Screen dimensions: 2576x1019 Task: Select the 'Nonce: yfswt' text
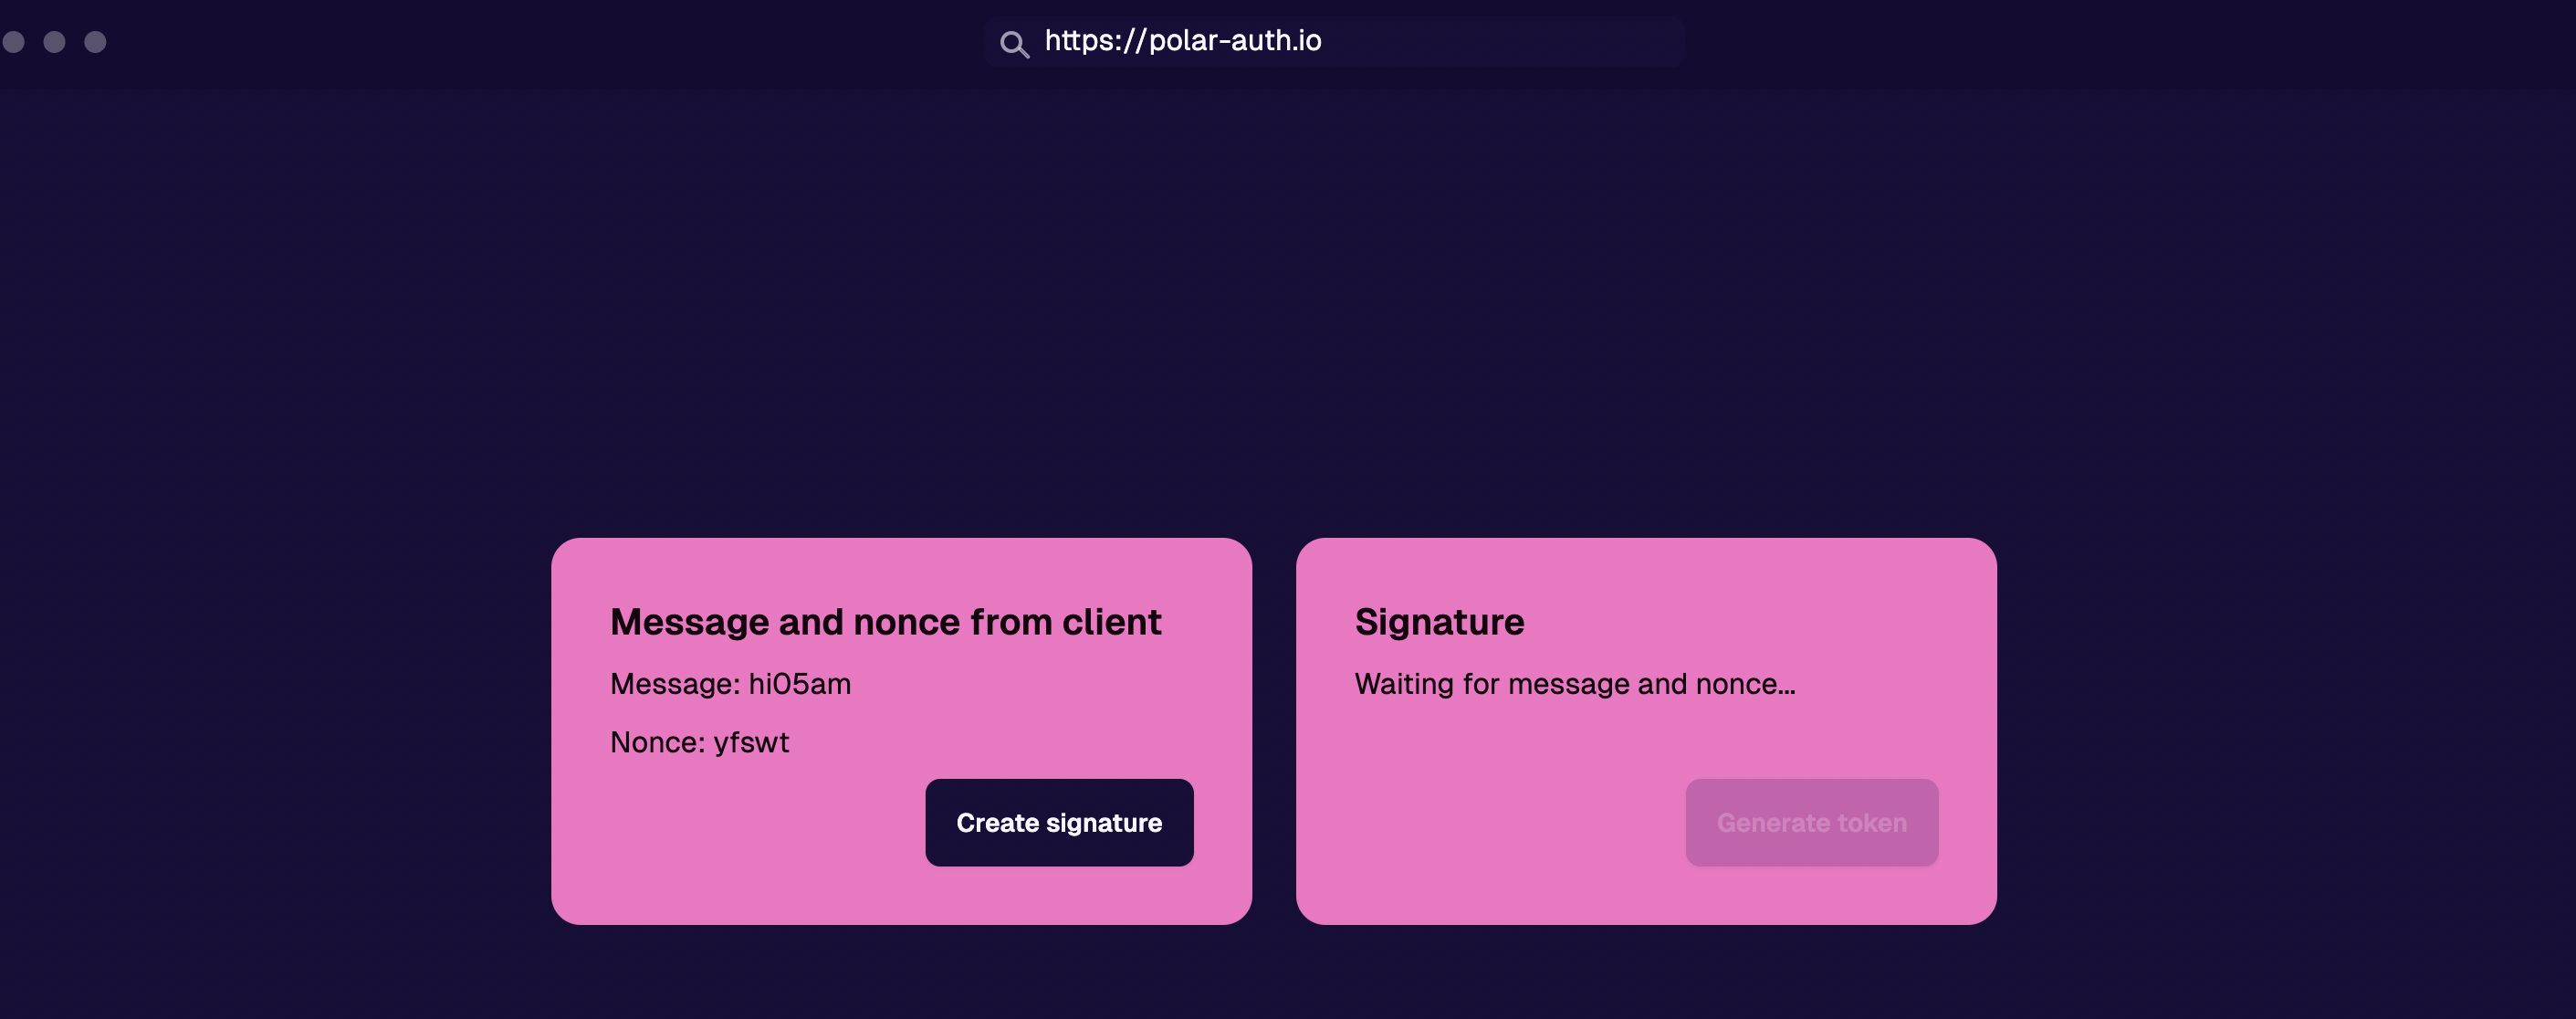(699, 742)
